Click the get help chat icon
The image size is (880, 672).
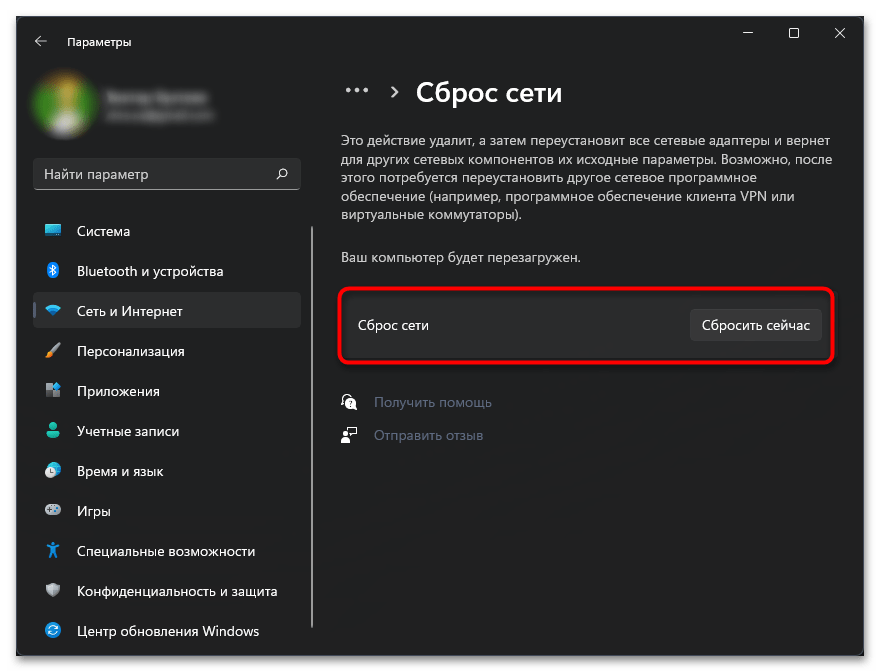pos(349,402)
